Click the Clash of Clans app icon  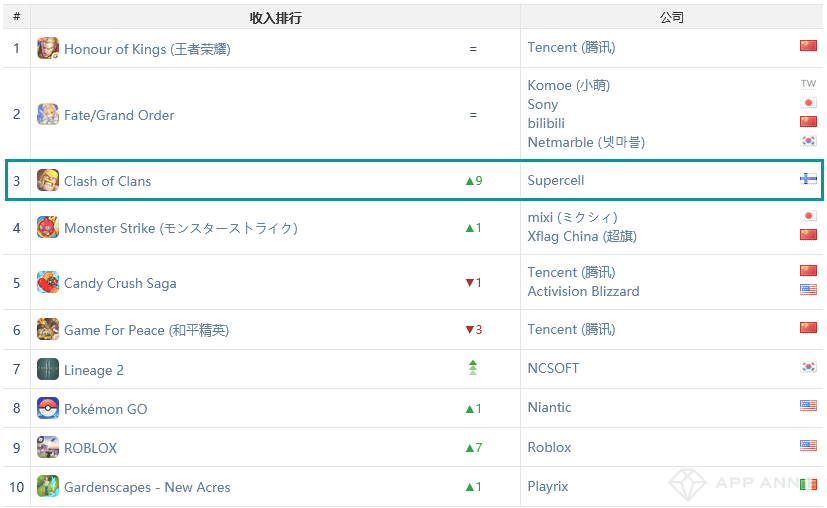47,181
